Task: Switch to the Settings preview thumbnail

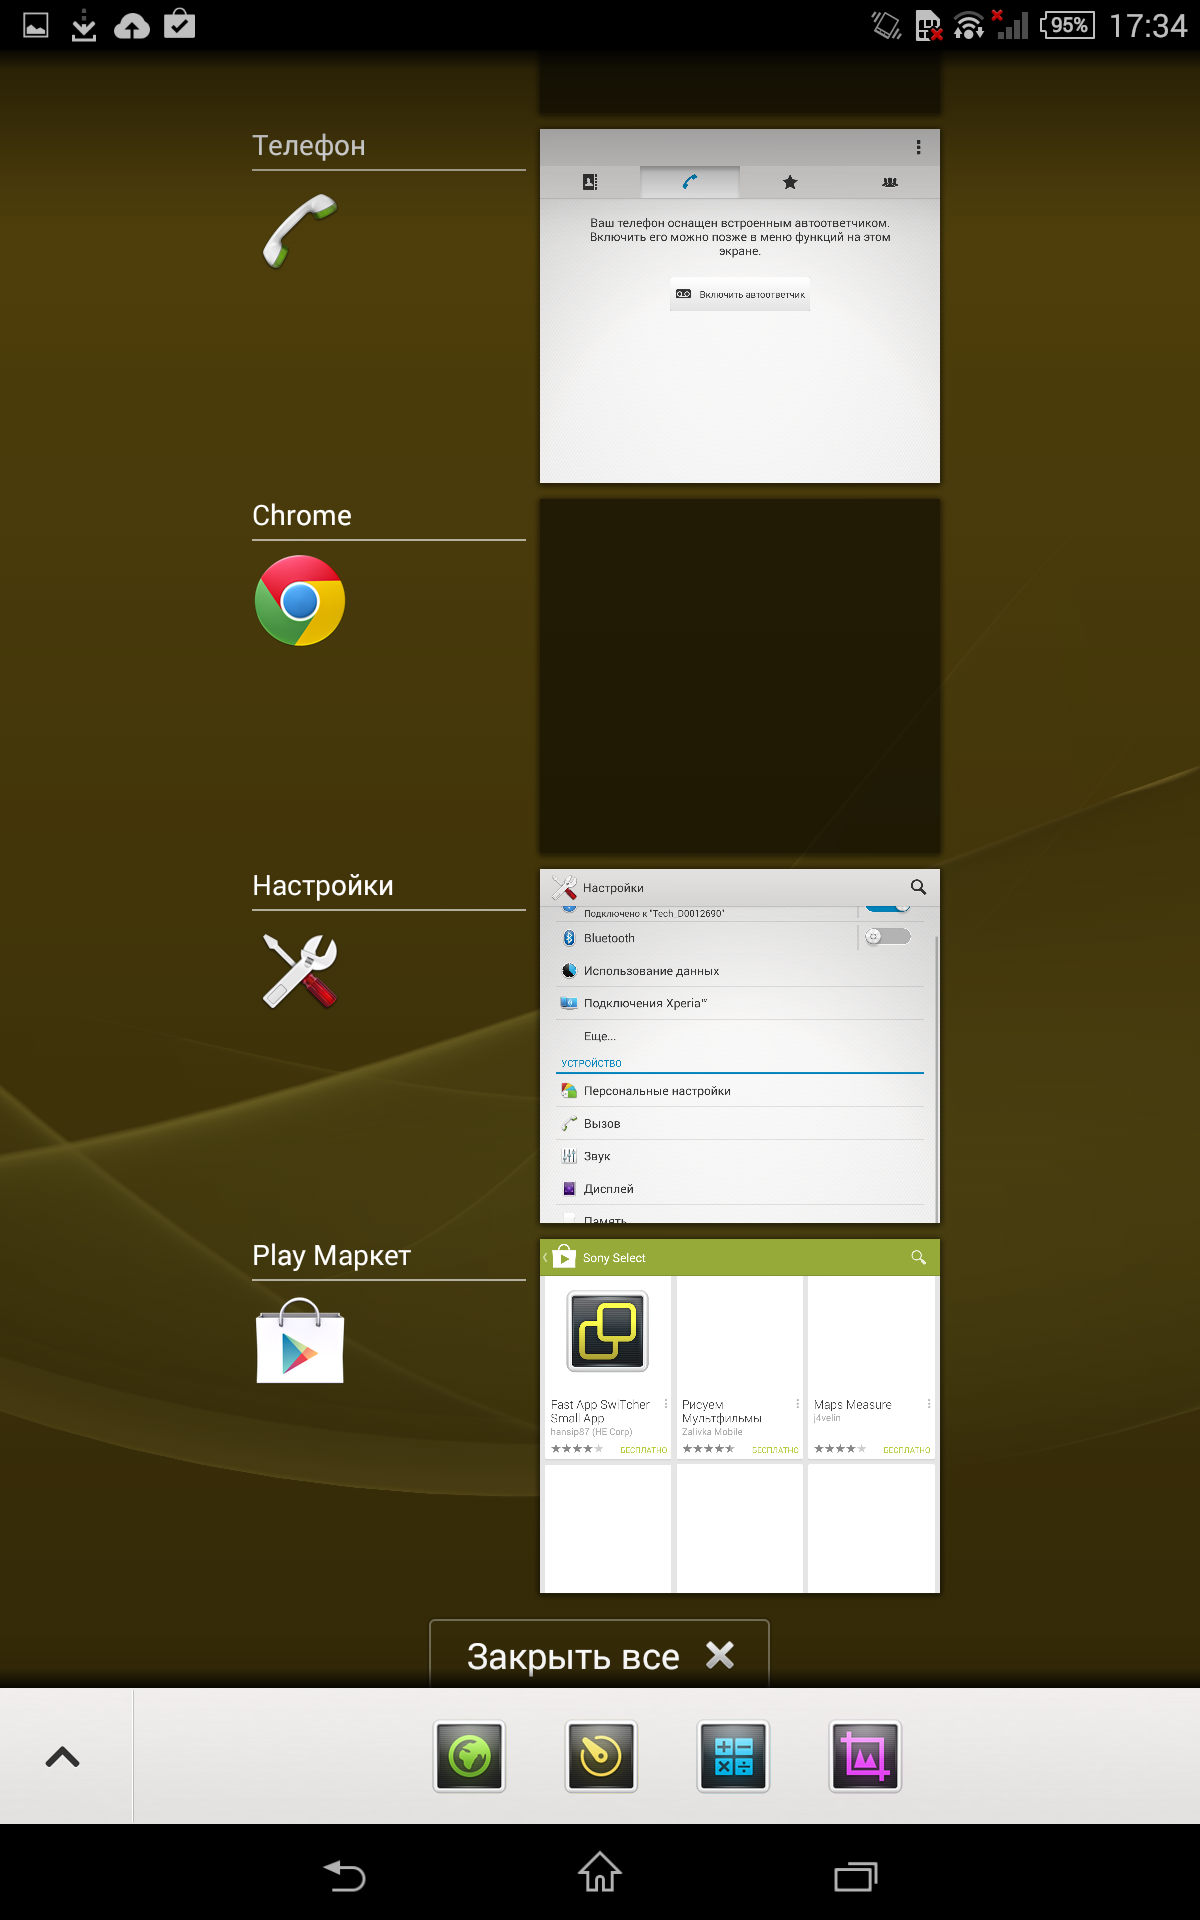Action: pos(739,1046)
